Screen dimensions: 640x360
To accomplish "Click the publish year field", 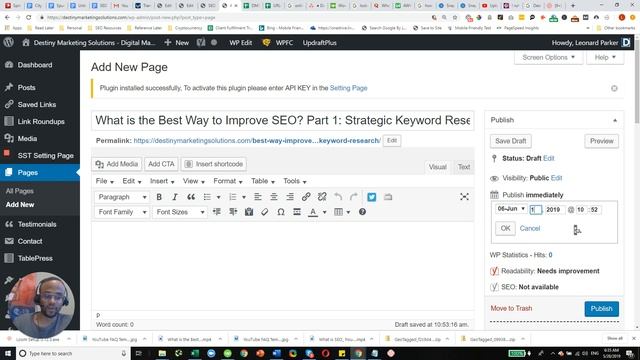I will (555, 209).
